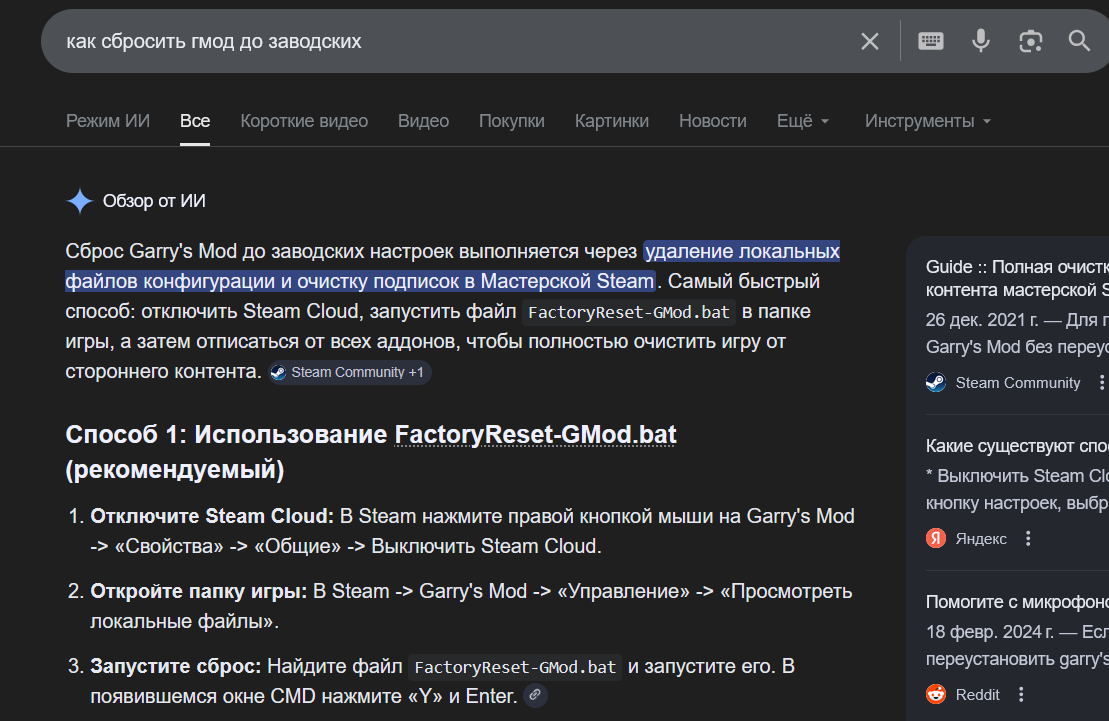Click inside the search input field
Viewport: 1109px width, 721px height.
pos(400,40)
